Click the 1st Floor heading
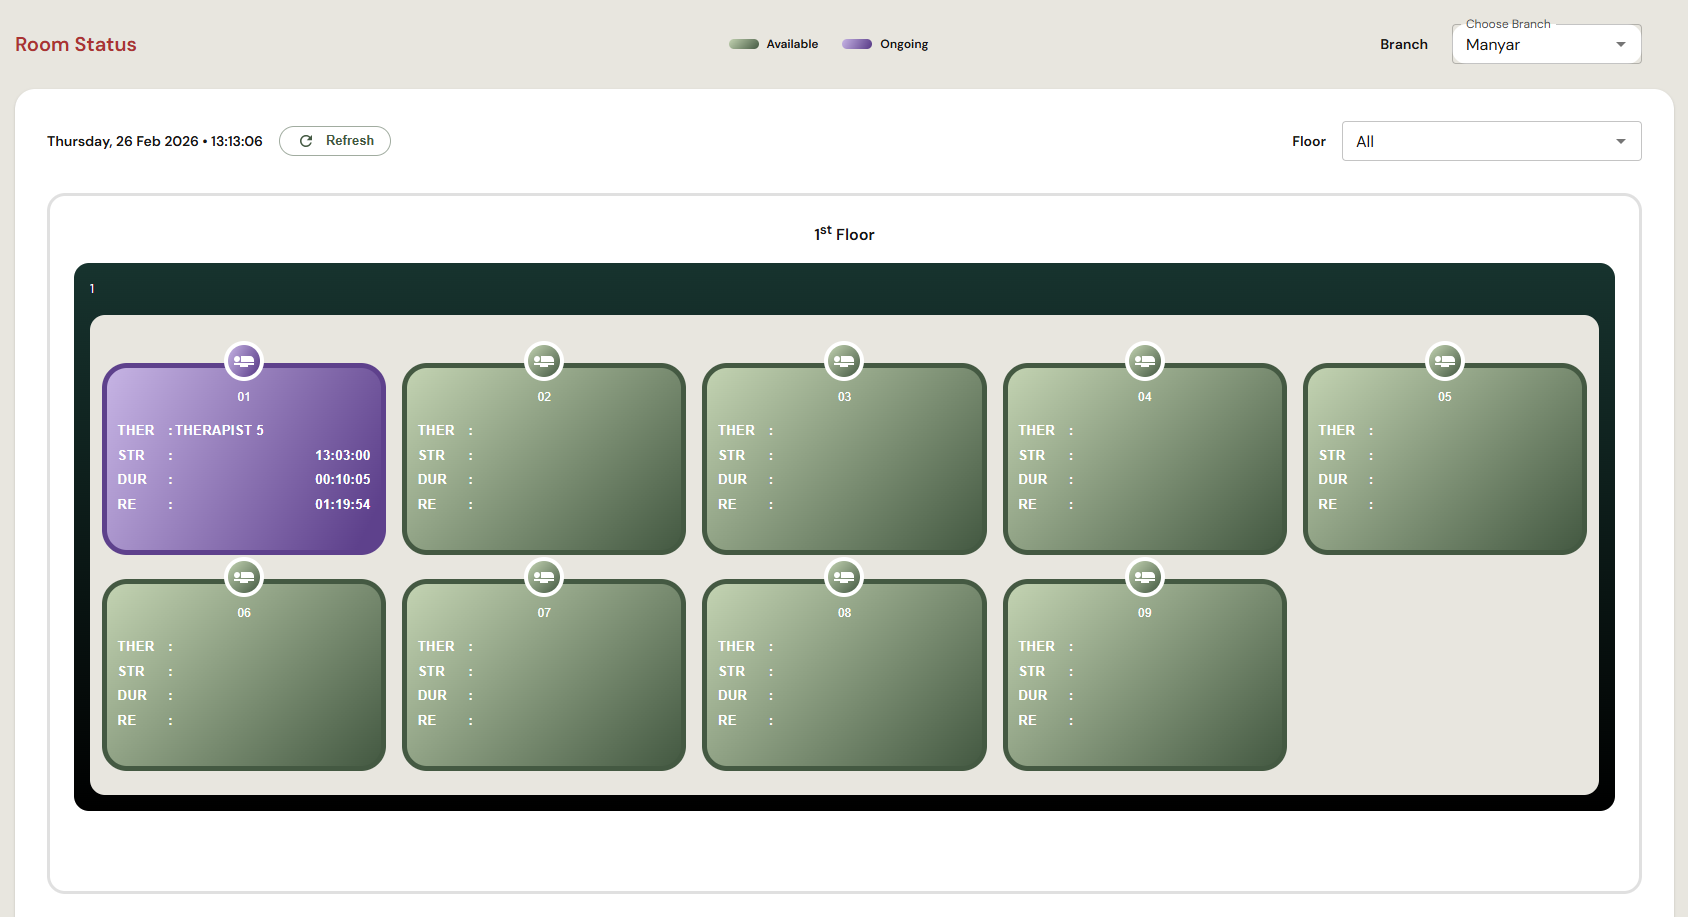The width and height of the screenshot is (1688, 917). 844,233
